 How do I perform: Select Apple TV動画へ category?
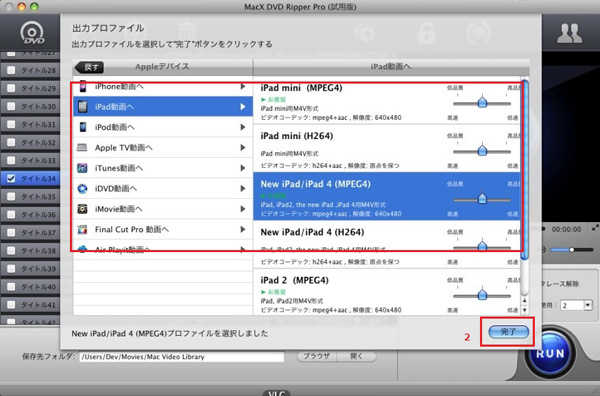(163, 147)
